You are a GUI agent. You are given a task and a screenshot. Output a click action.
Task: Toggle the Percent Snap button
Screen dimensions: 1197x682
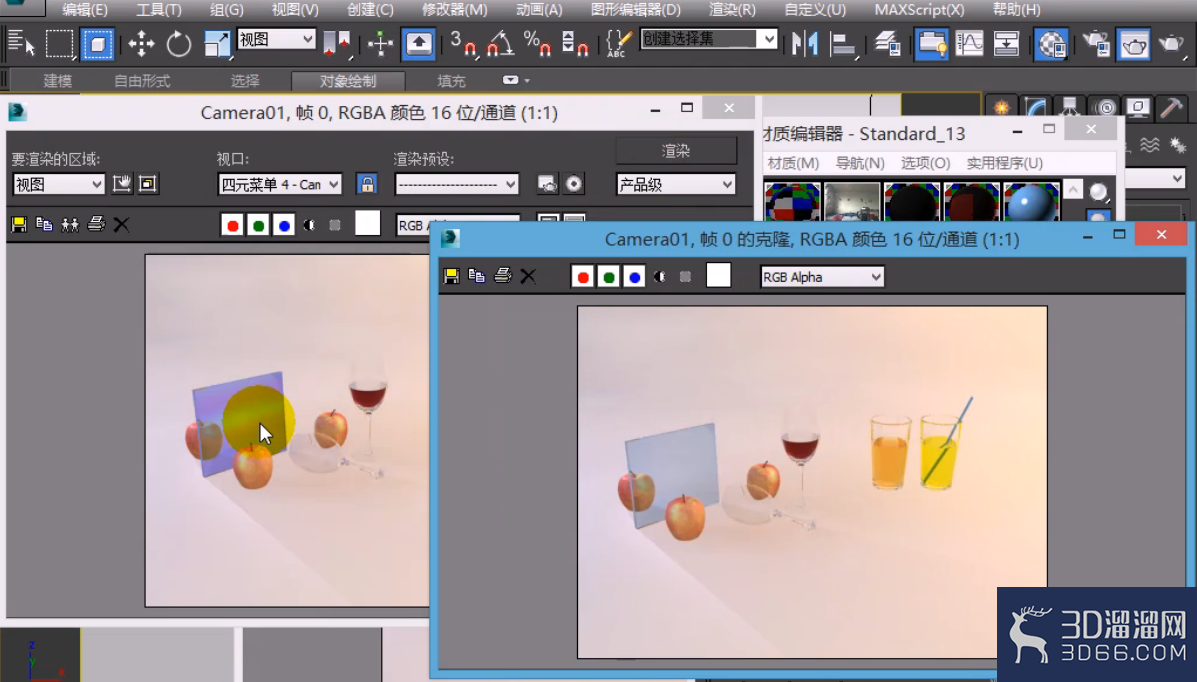pos(537,44)
